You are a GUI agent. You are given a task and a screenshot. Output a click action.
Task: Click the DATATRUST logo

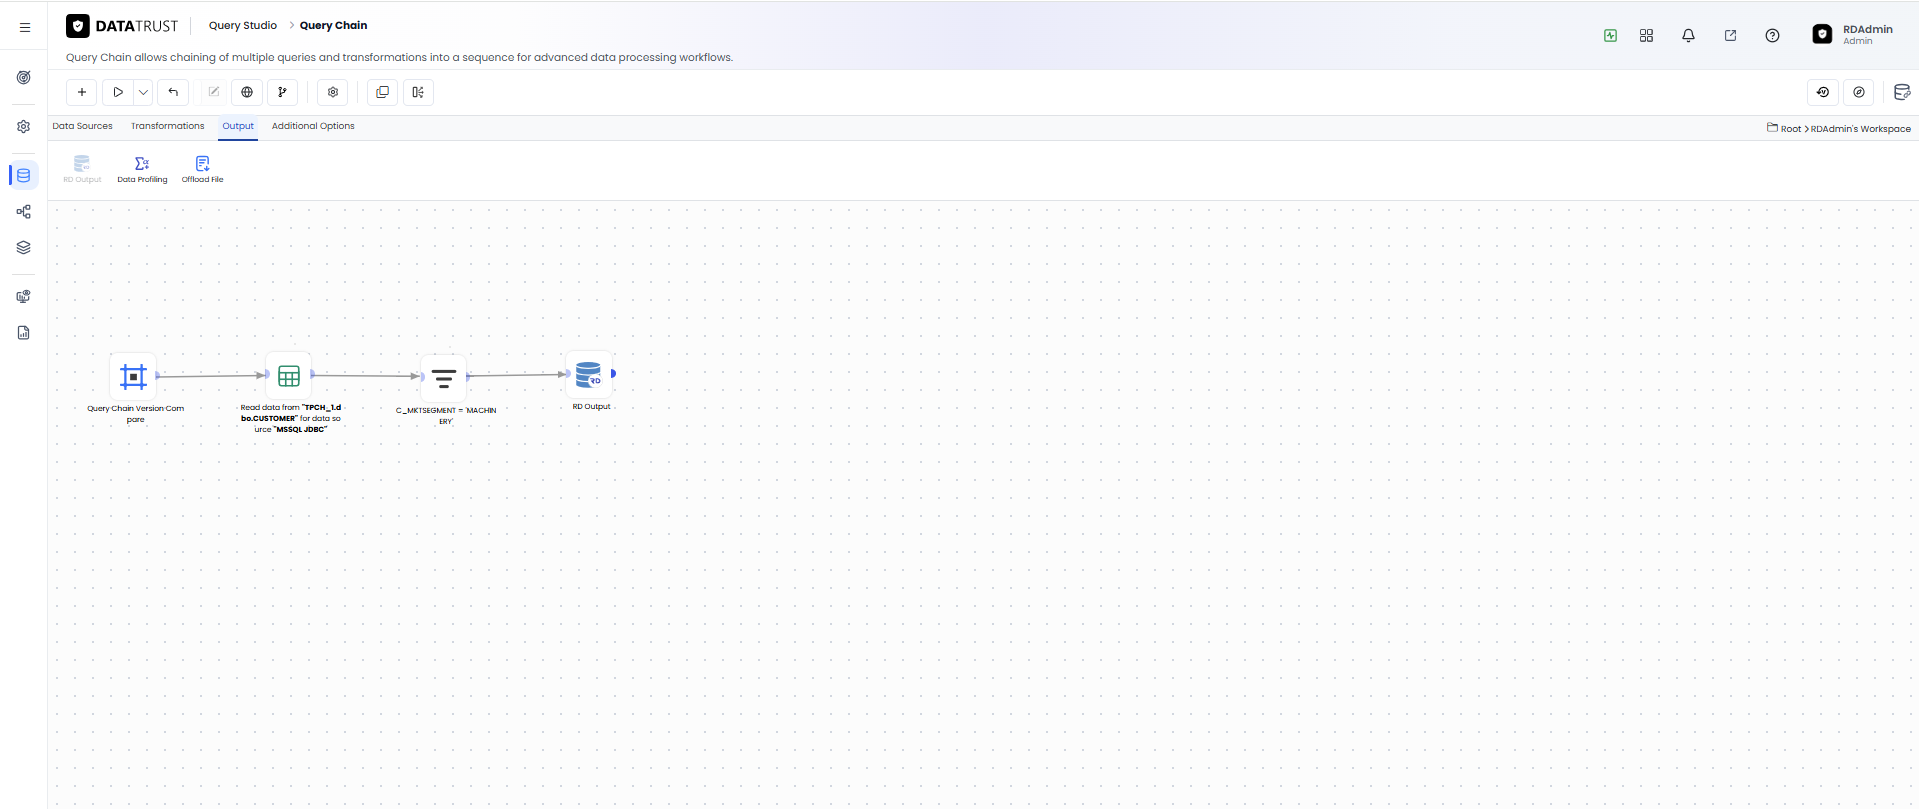click(122, 26)
